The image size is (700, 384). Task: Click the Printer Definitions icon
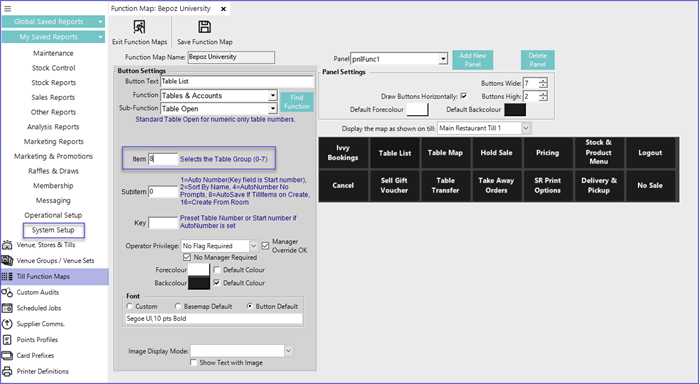(x=7, y=371)
